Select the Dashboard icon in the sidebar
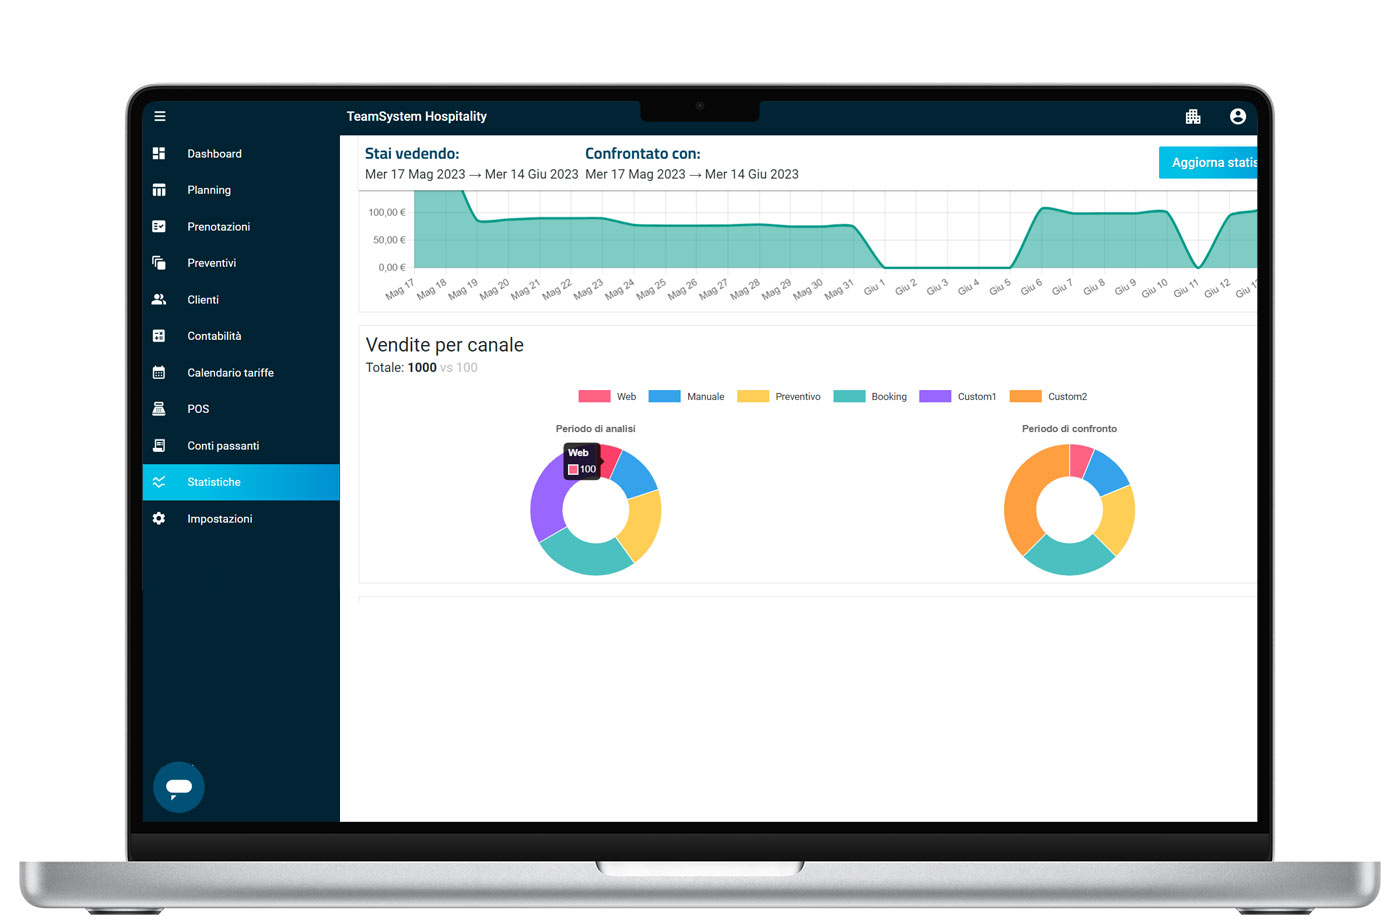The height and width of the screenshot is (923, 1400). (159, 153)
